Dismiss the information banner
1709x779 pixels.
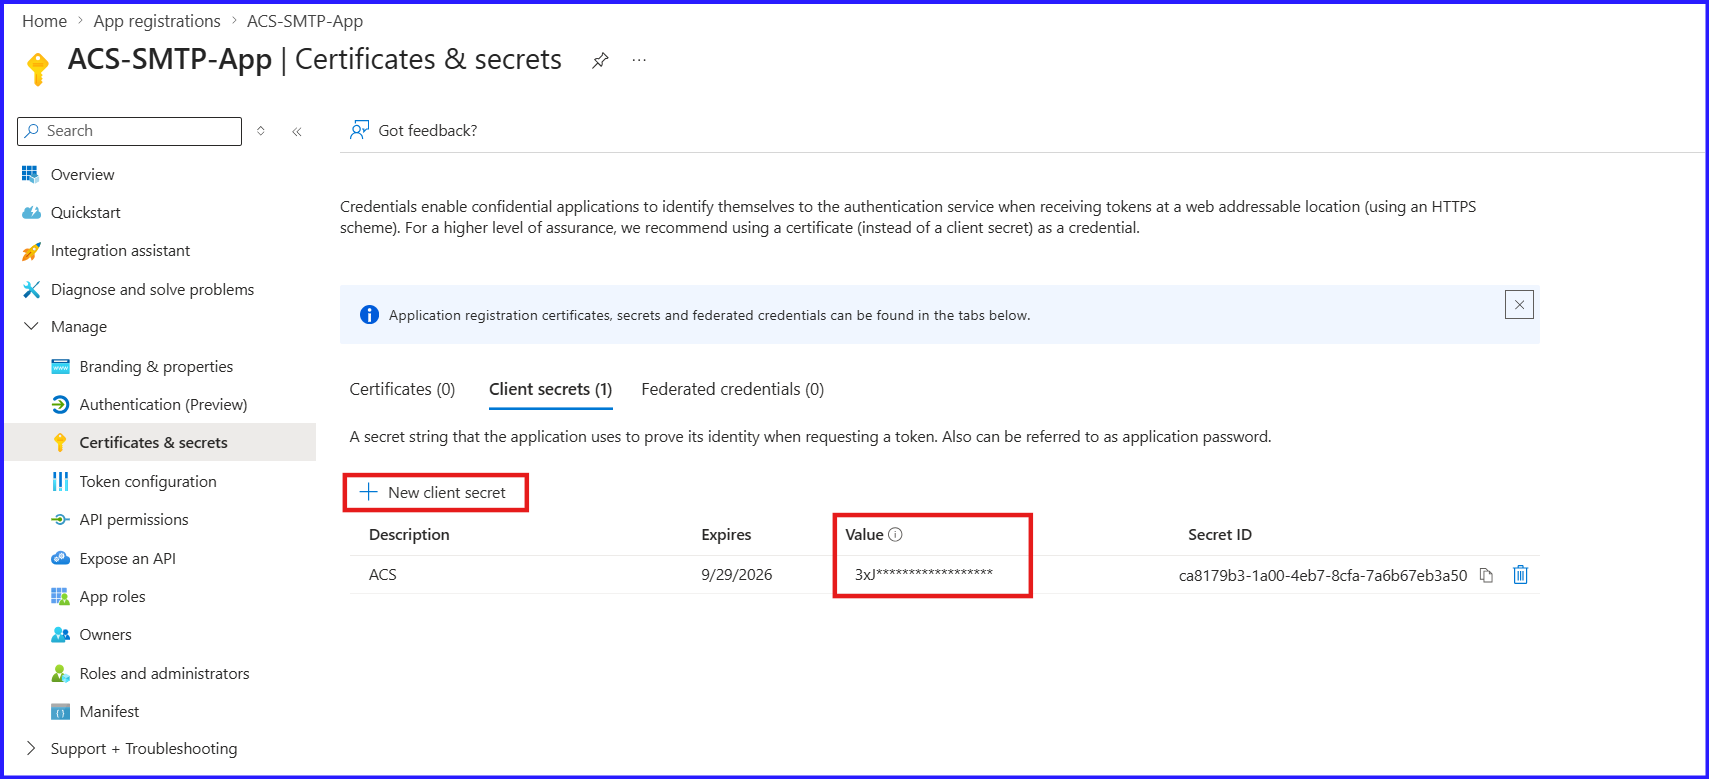1519,305
